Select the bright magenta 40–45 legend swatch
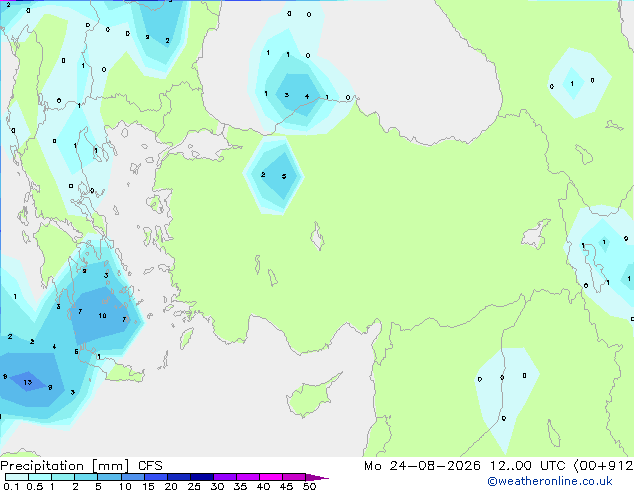 click(271, 477)
